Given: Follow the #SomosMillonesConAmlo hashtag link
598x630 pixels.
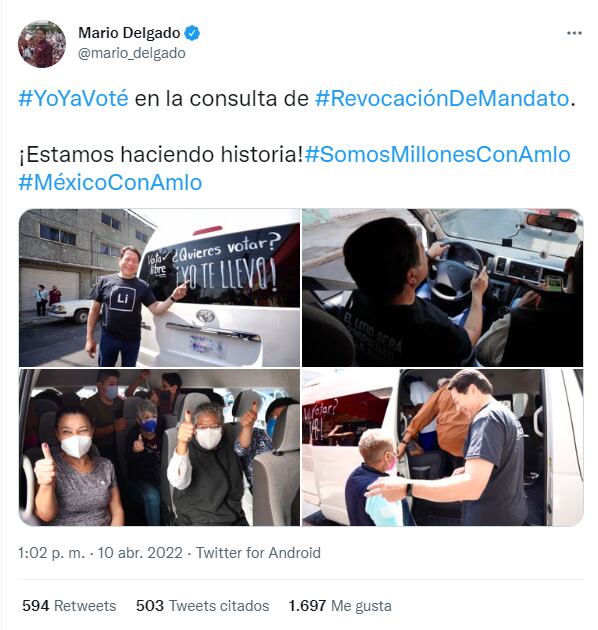Looking at the screenshot, I should point(438,155).
